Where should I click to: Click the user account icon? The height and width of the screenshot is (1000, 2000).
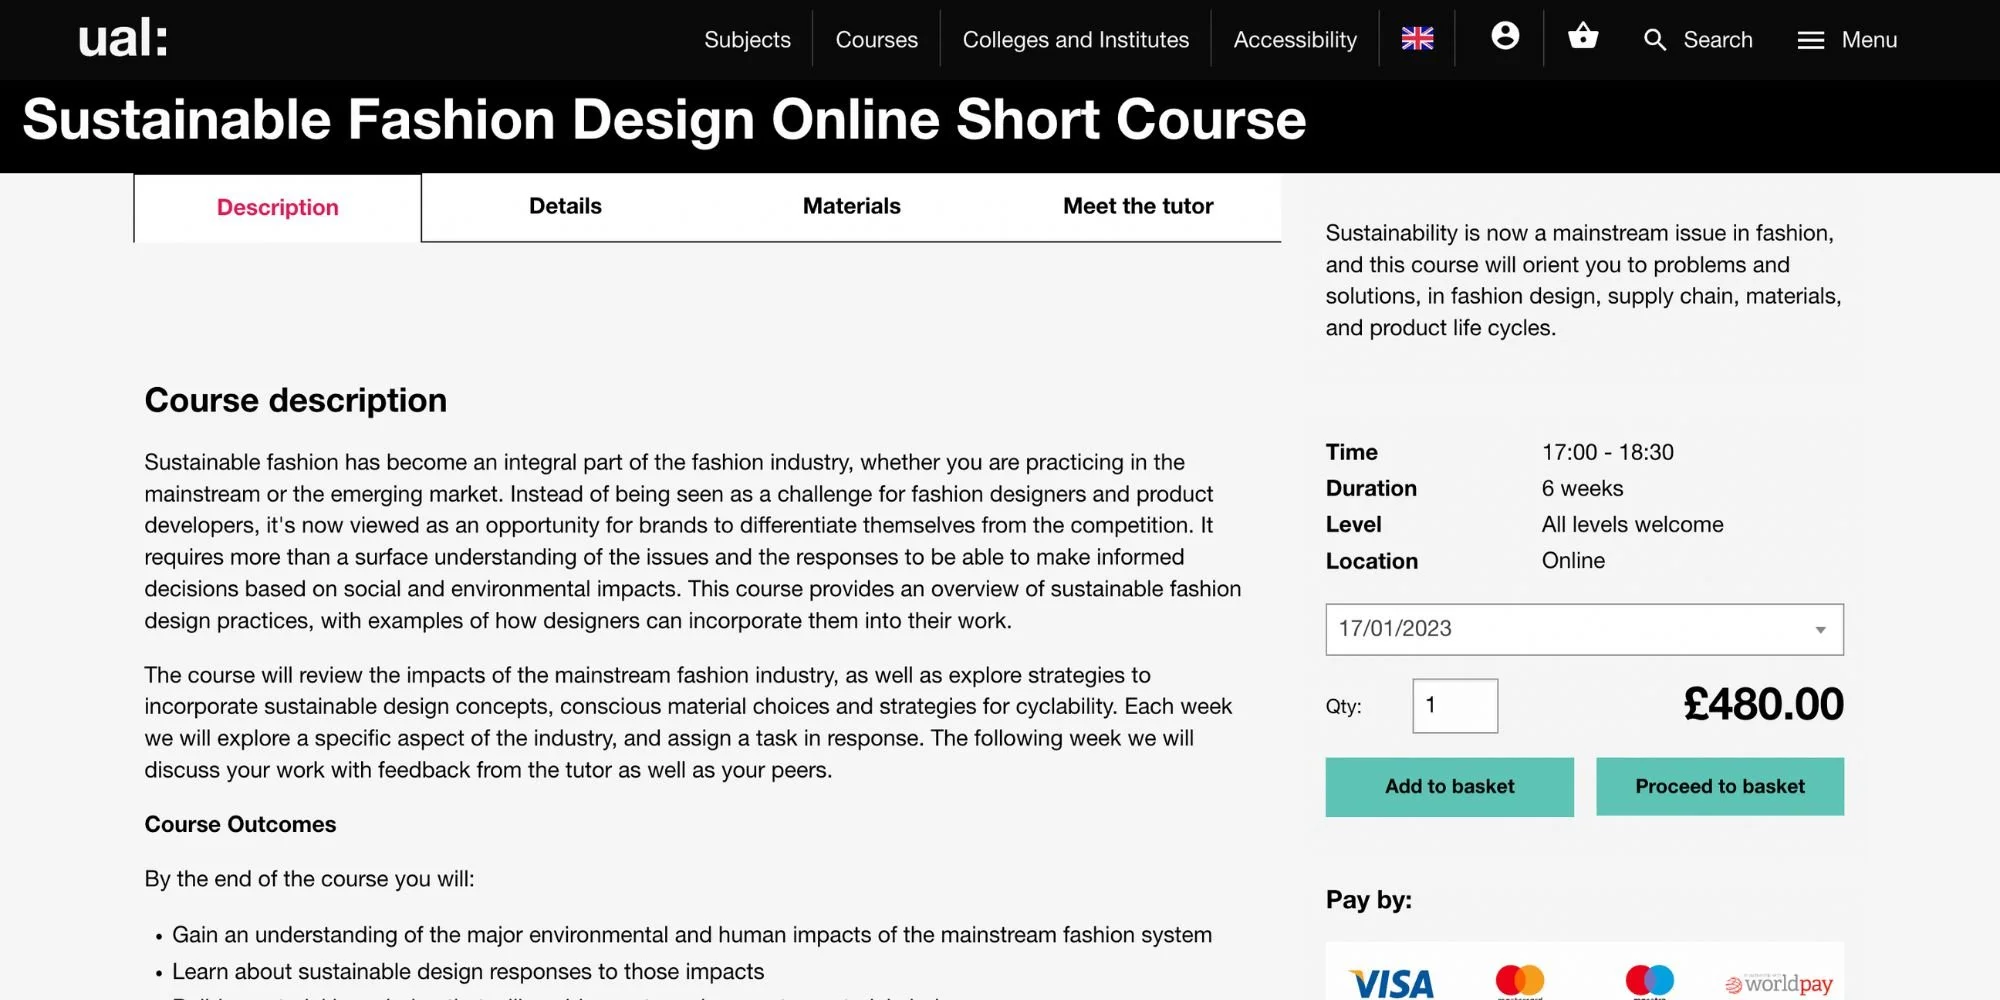point(1506,38)
